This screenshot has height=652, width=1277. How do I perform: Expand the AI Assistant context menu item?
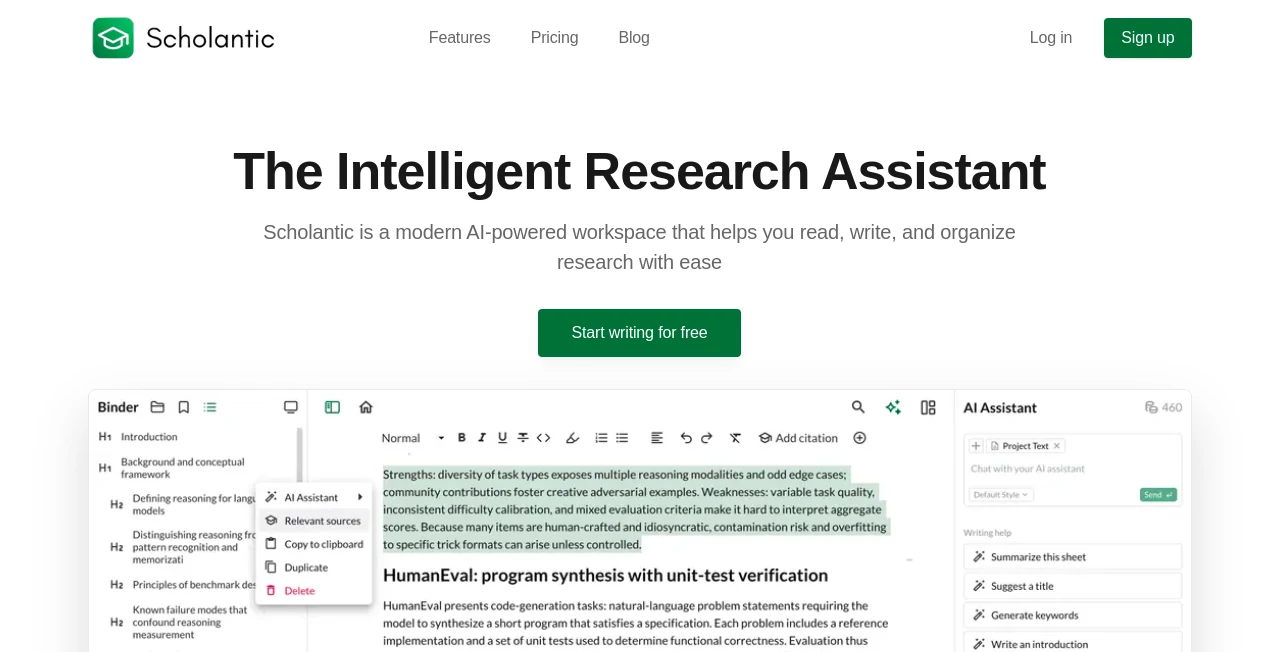(x=311, y=497)
